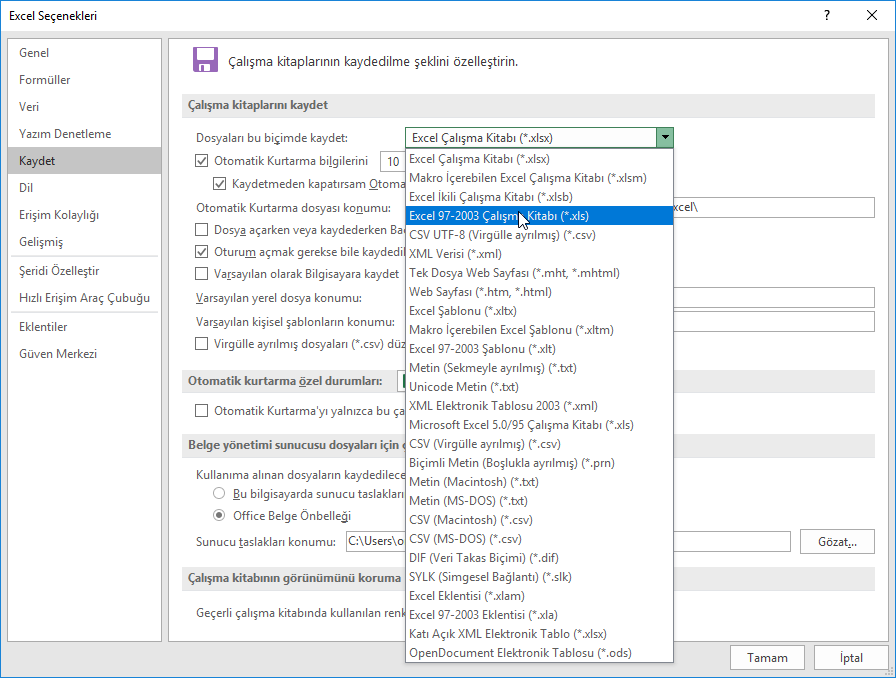
Task: Choose Excel Şablonu (*.xltx)
Action: click(539, 311)
